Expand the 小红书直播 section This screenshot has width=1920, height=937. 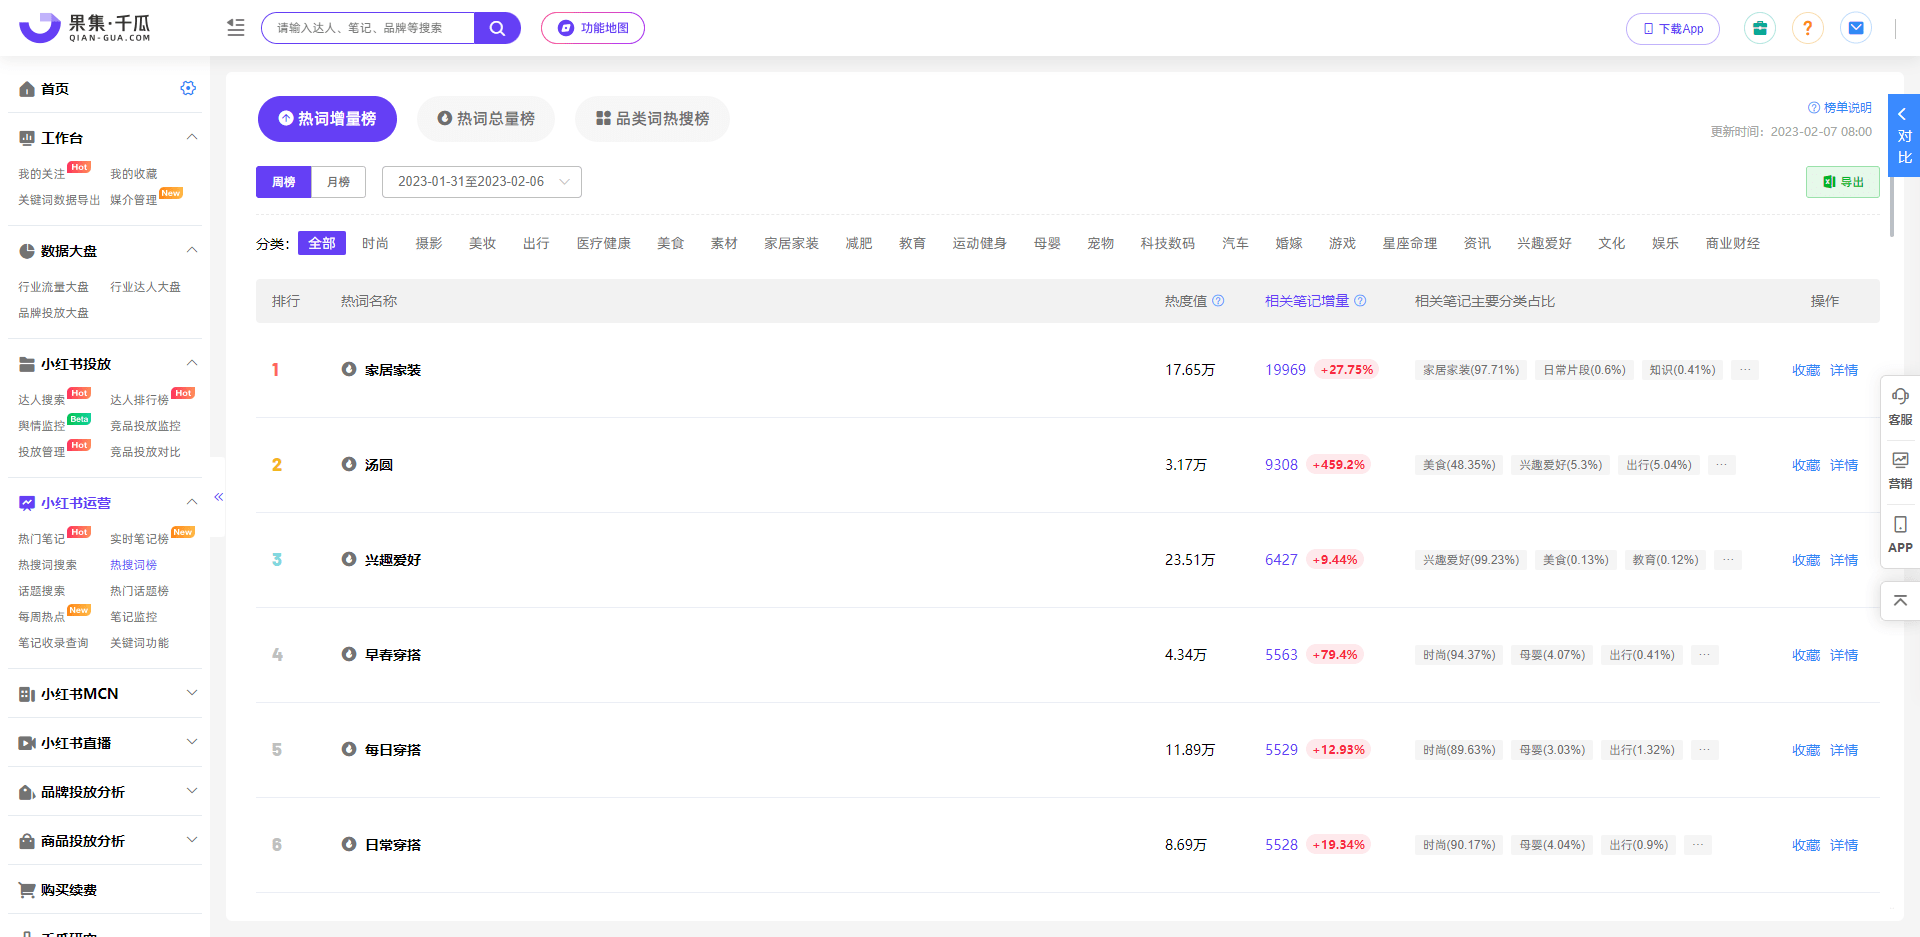[192, 742]
